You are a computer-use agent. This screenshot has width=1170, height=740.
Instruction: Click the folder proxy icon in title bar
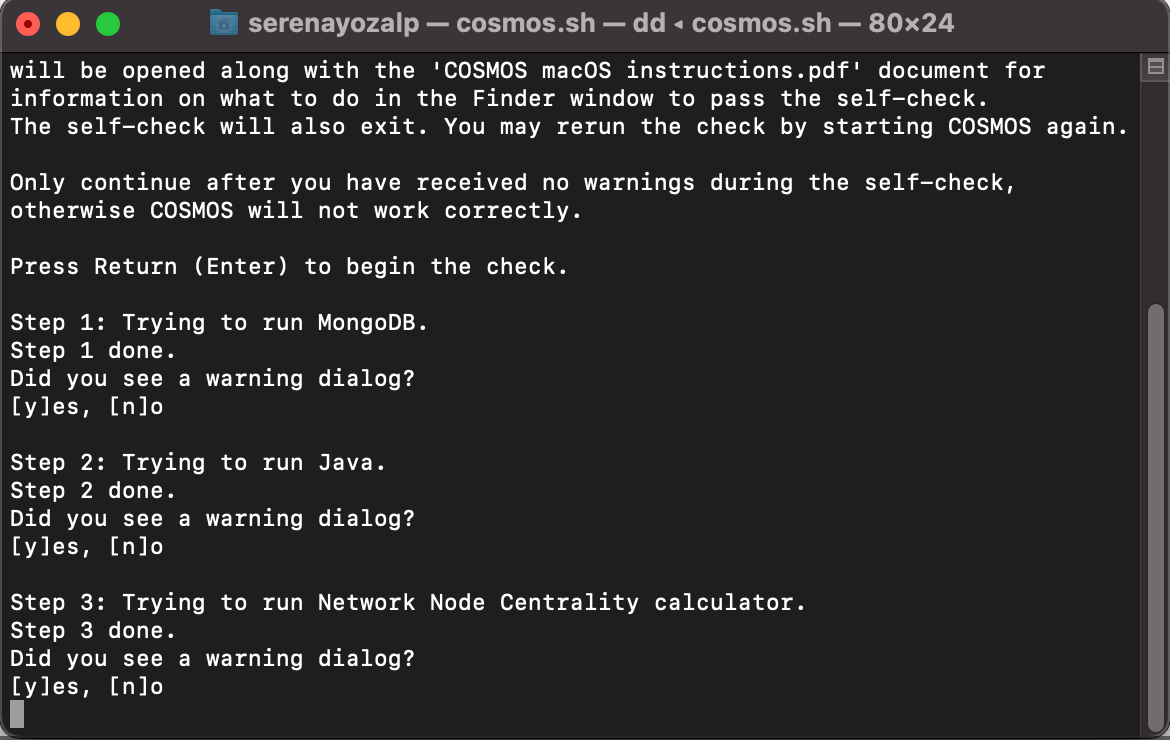click(x=224, y=22)
